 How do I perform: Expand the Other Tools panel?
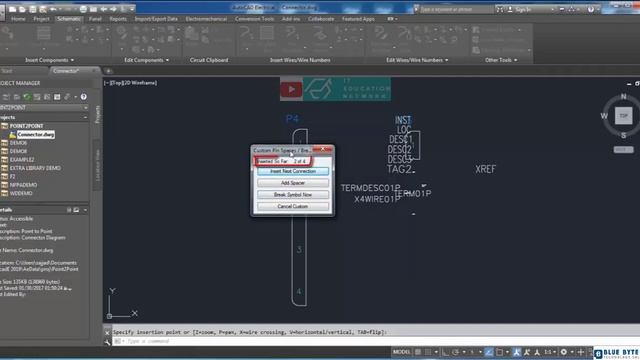coord(501,60)
